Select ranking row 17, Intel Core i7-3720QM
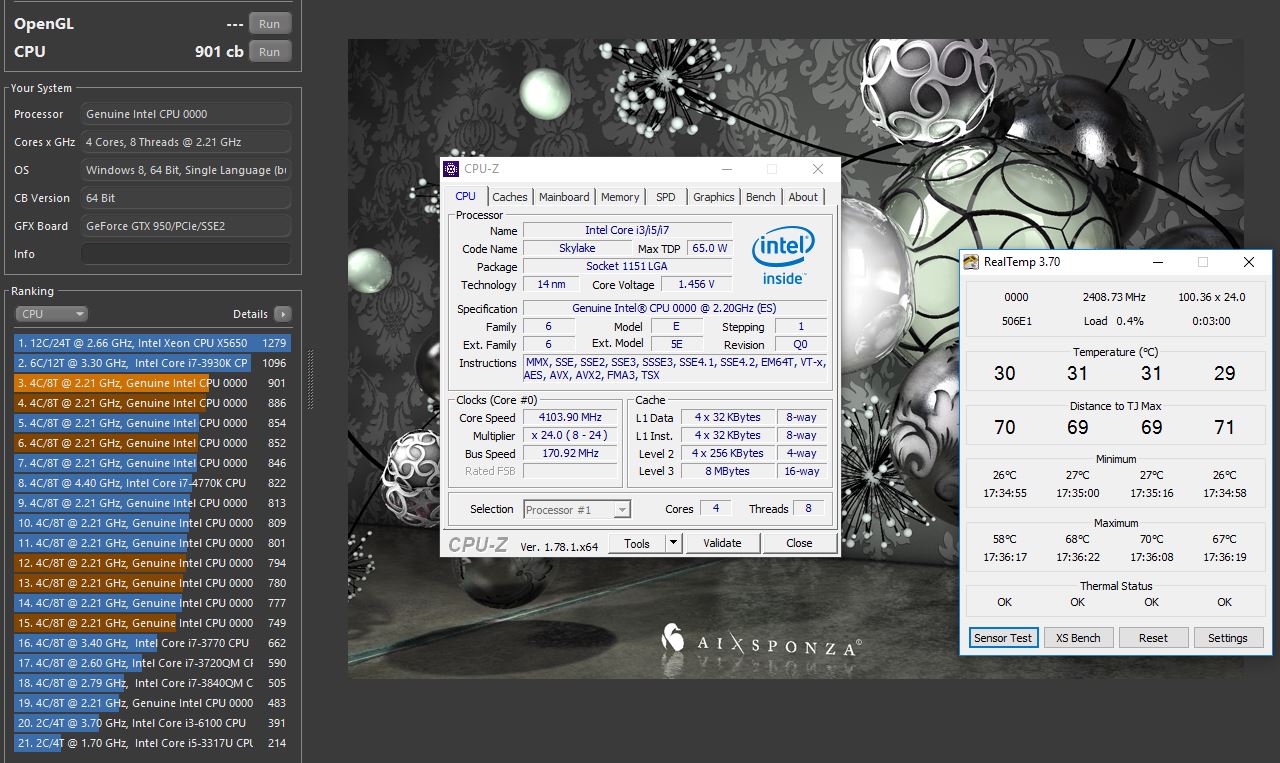 pos(152,663)
